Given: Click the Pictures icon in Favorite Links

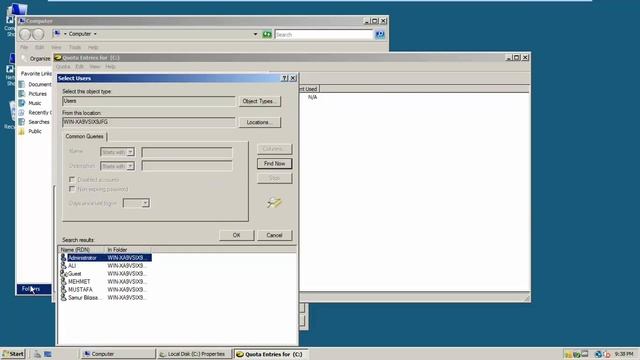Looking at the screenshot, I should point(22,93).
